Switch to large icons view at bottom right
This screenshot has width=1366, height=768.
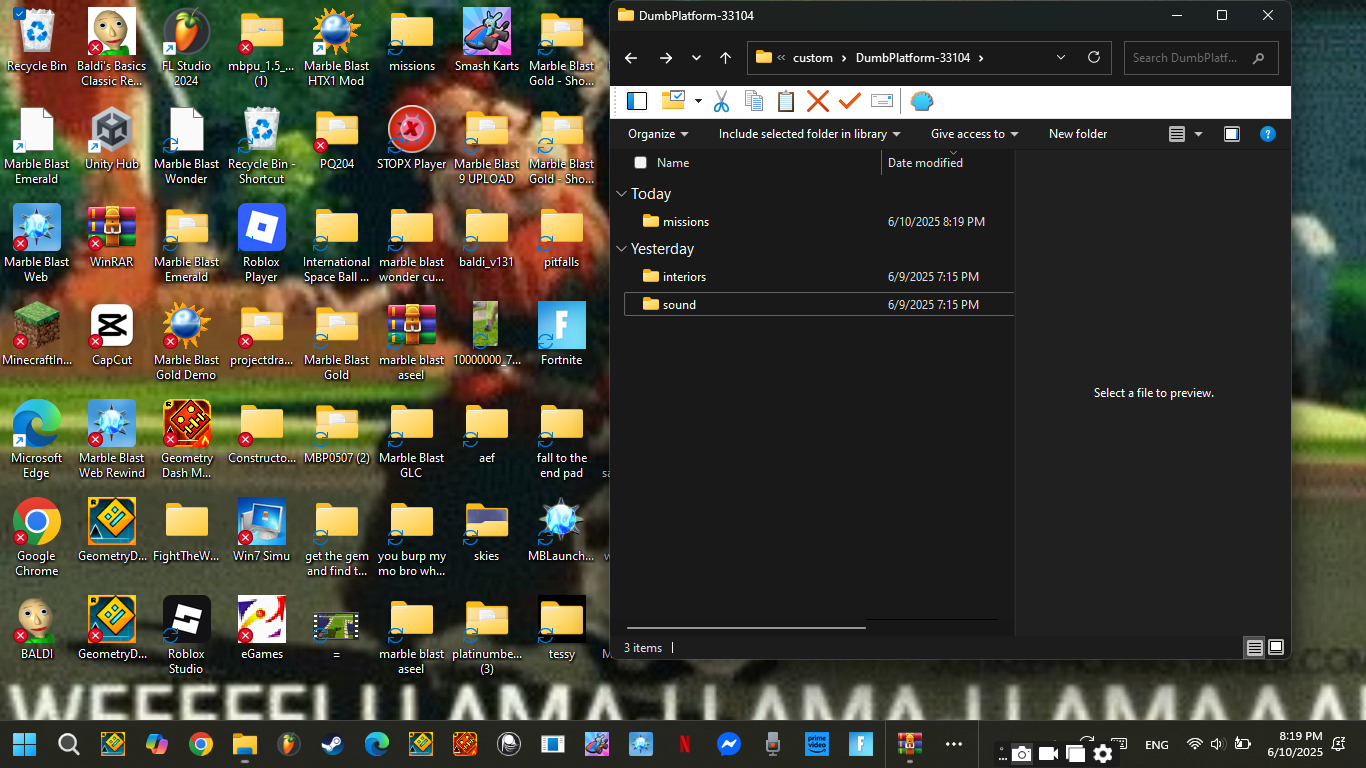pos(1276,648)
